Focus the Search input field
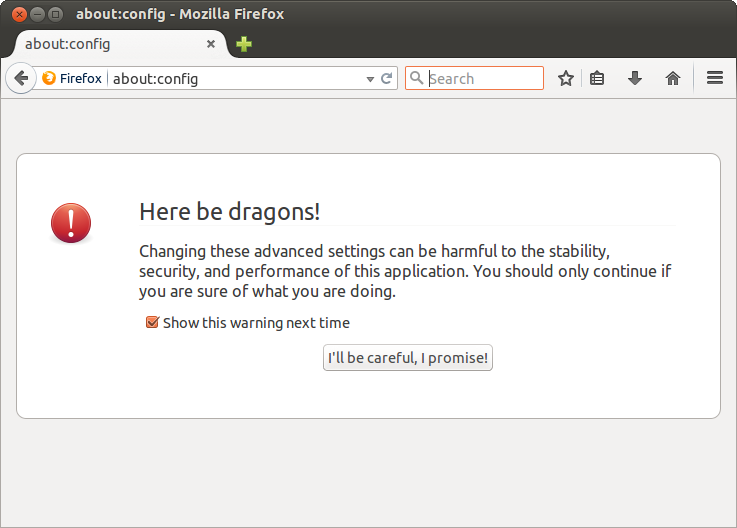 pyautogui.click(x=485, y=78)
